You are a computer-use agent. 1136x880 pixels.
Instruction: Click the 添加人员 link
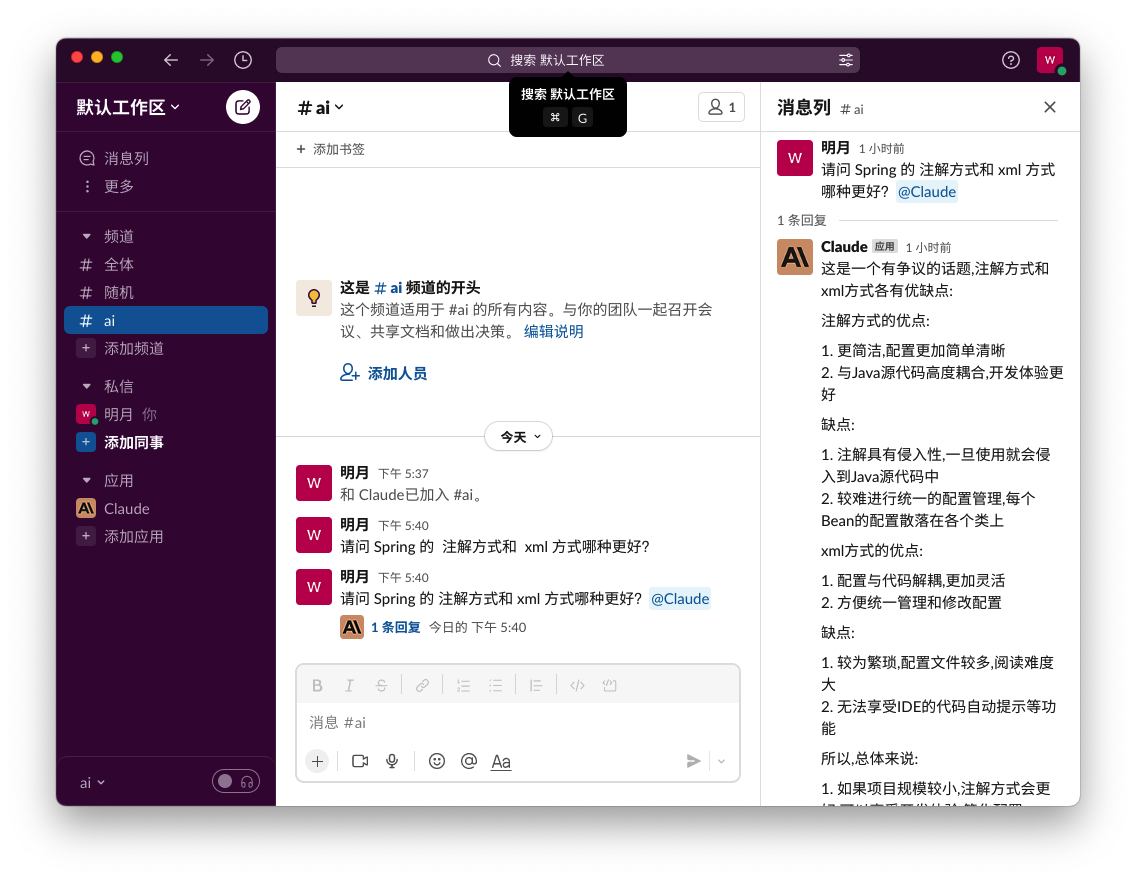pos(383,373)
